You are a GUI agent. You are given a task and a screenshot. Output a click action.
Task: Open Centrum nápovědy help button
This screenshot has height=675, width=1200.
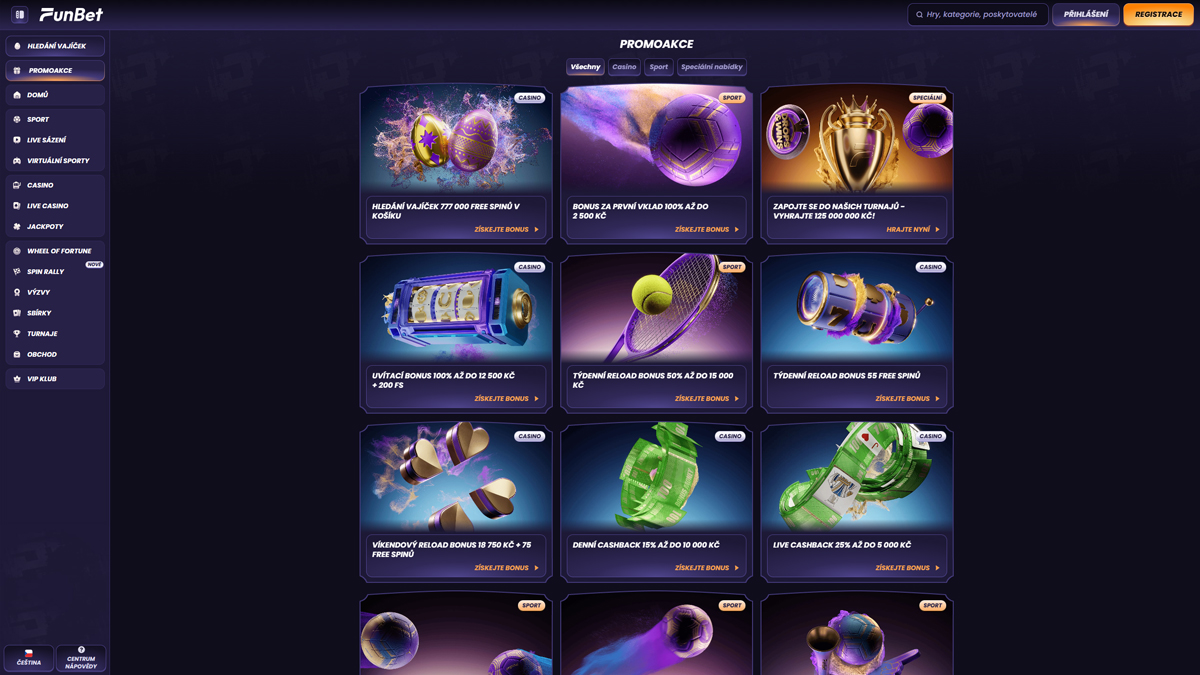point(81,657)
